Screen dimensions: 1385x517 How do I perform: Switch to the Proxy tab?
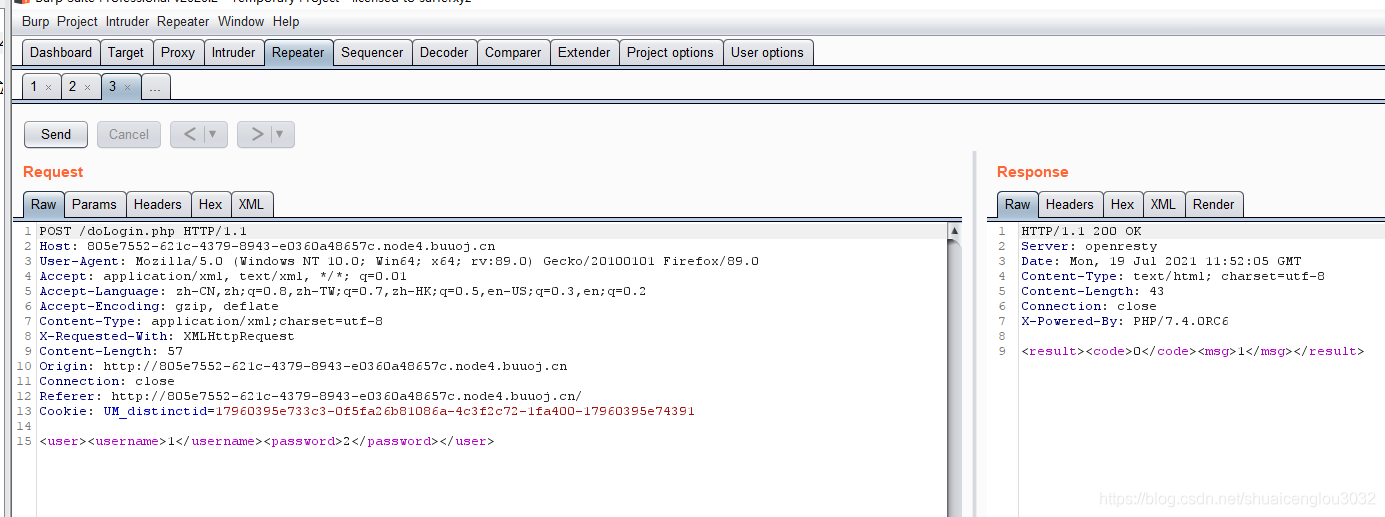[178, 52]
